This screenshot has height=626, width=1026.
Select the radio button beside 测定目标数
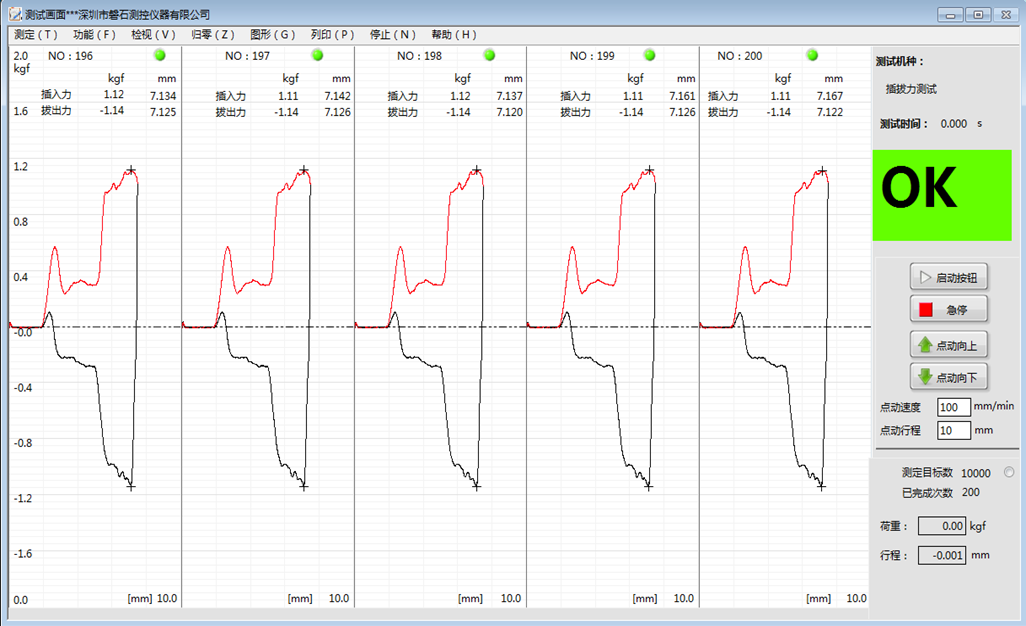(x=1008, y=472)
